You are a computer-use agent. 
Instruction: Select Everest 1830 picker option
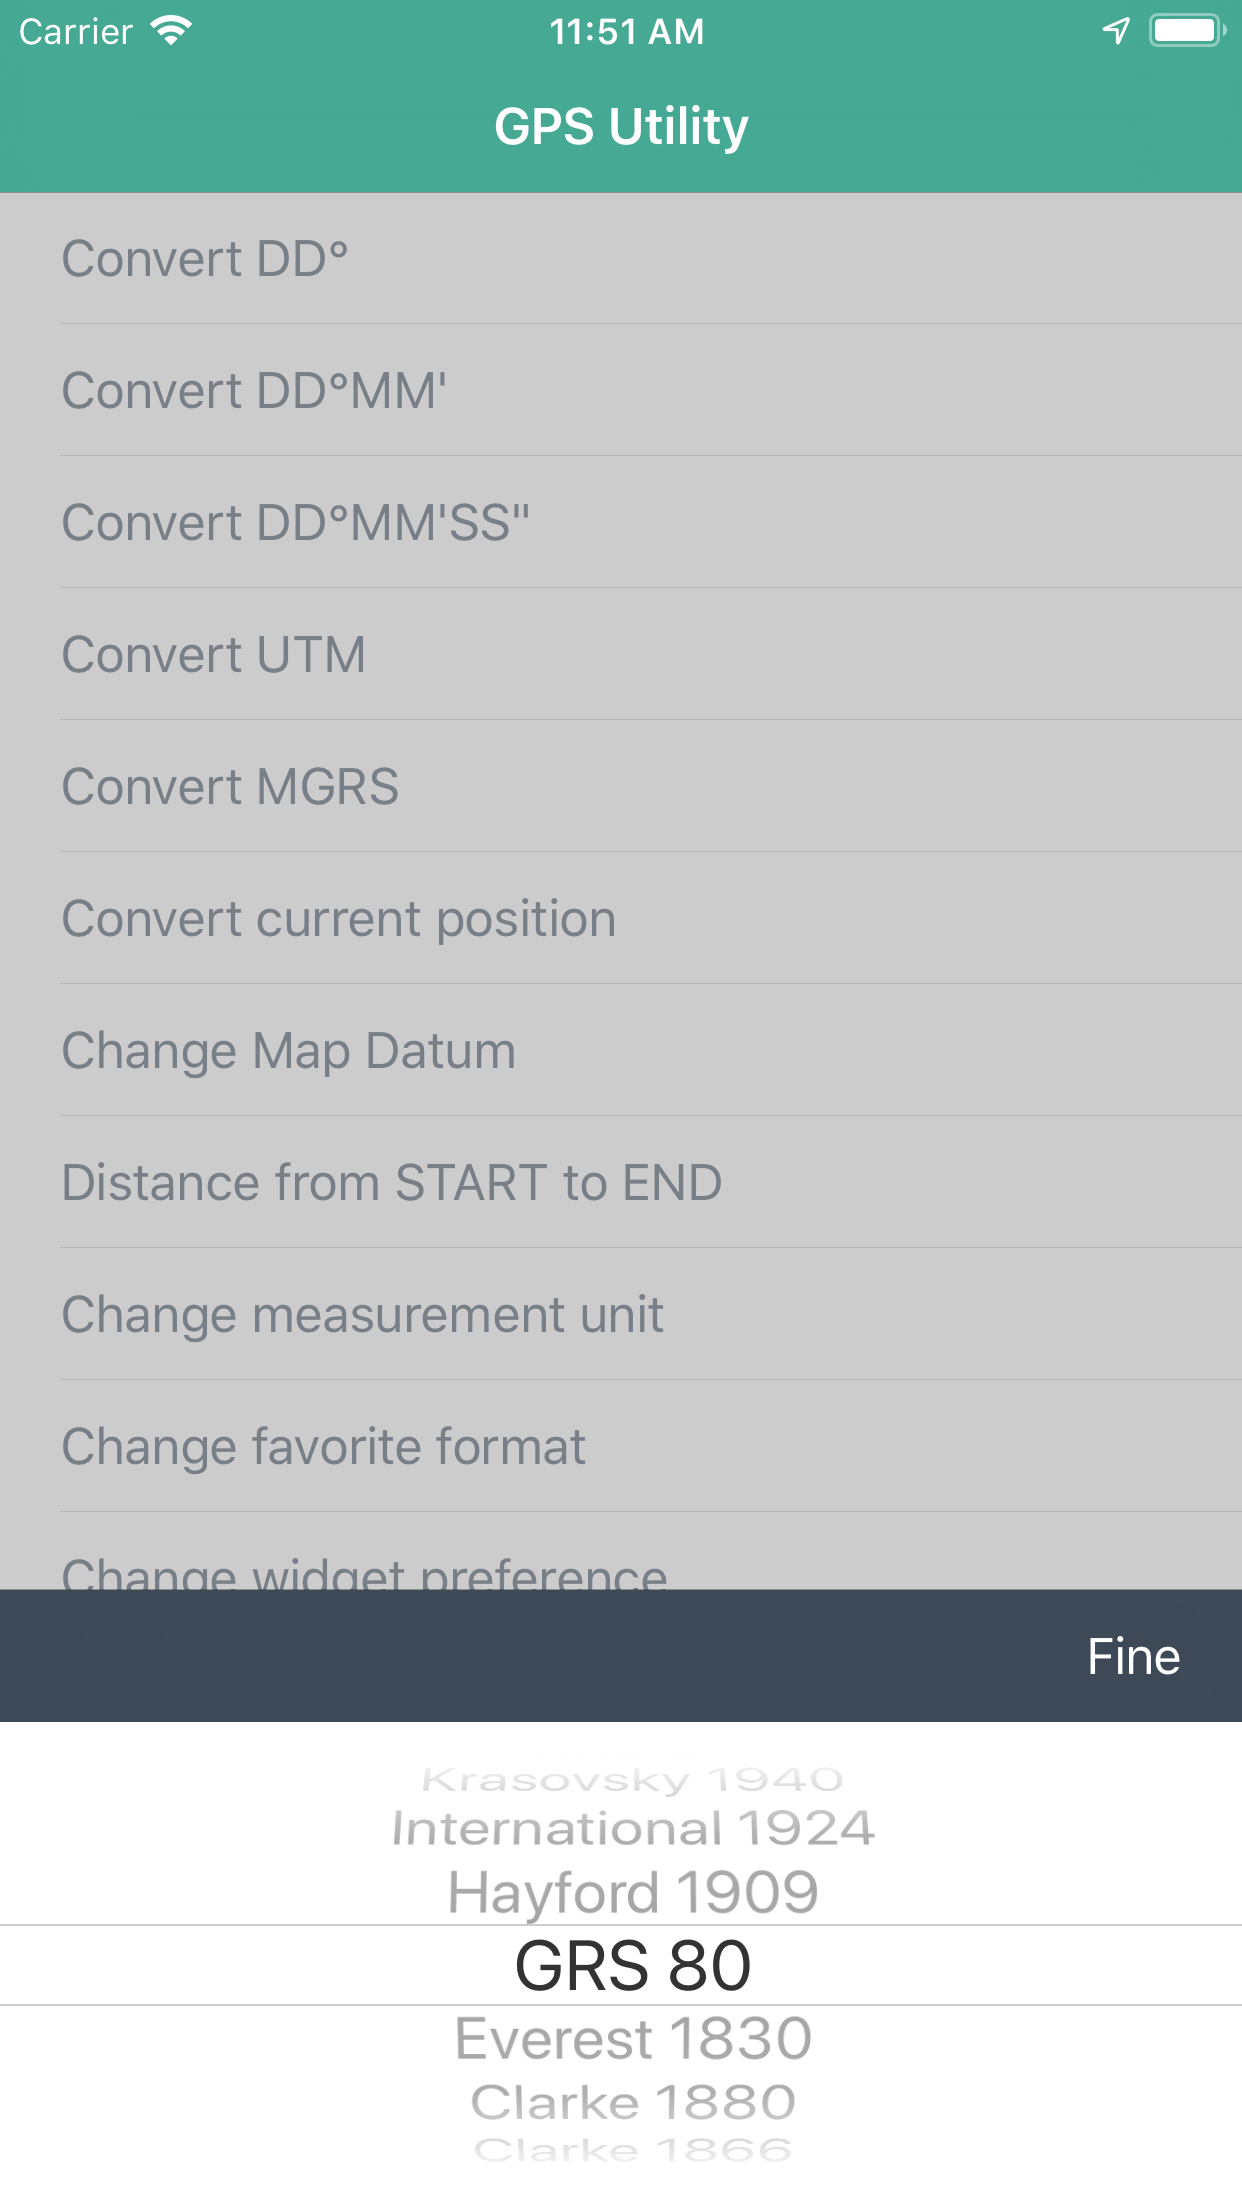coord(632,2038)
